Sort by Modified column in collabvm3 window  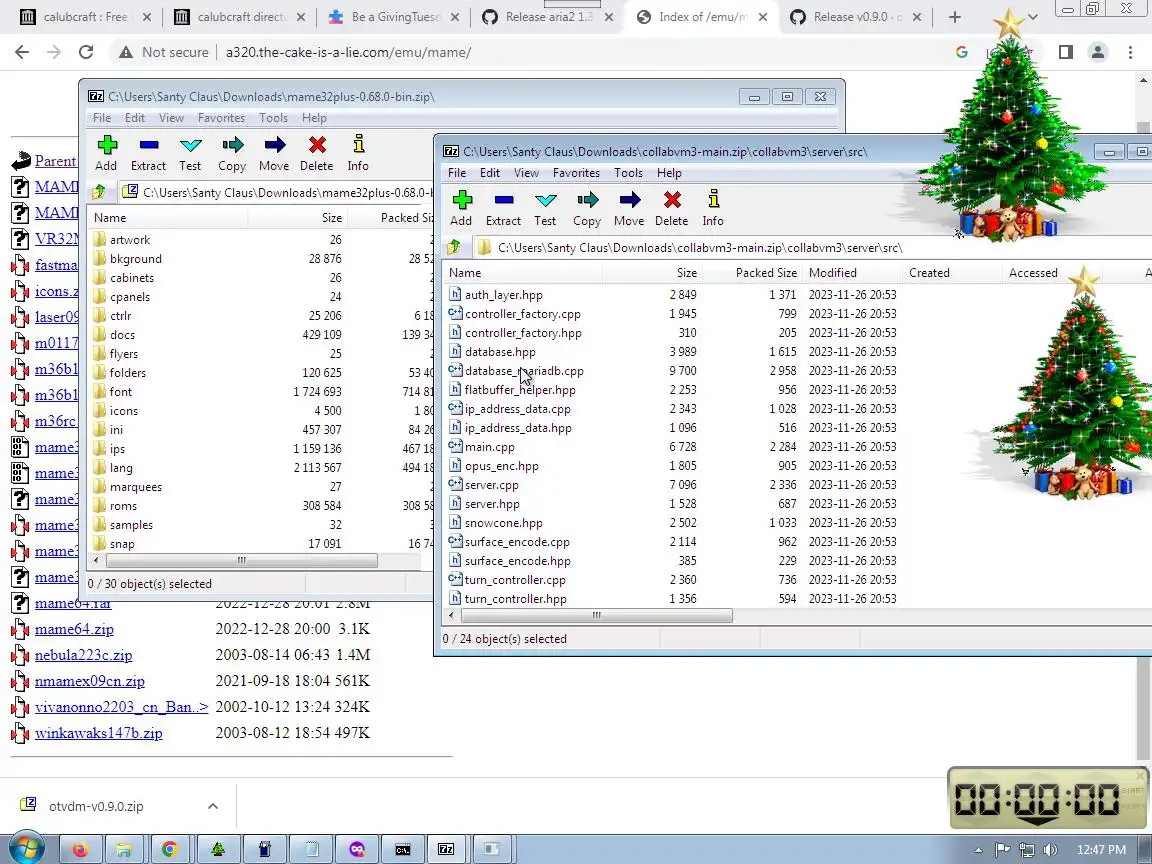pyautogui.click(x=852, y=273)
